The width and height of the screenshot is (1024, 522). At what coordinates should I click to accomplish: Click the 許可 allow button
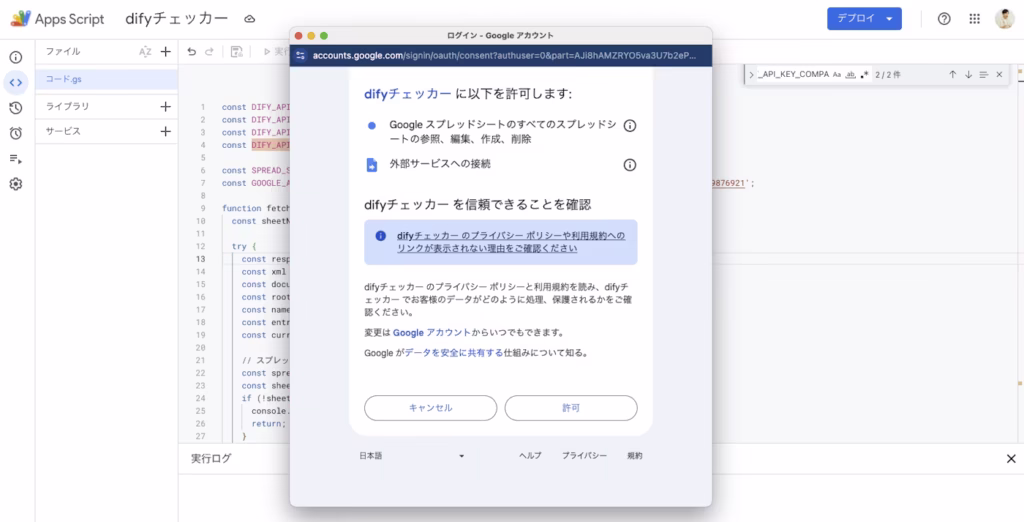pyautogui.click(x=570, y=408)
